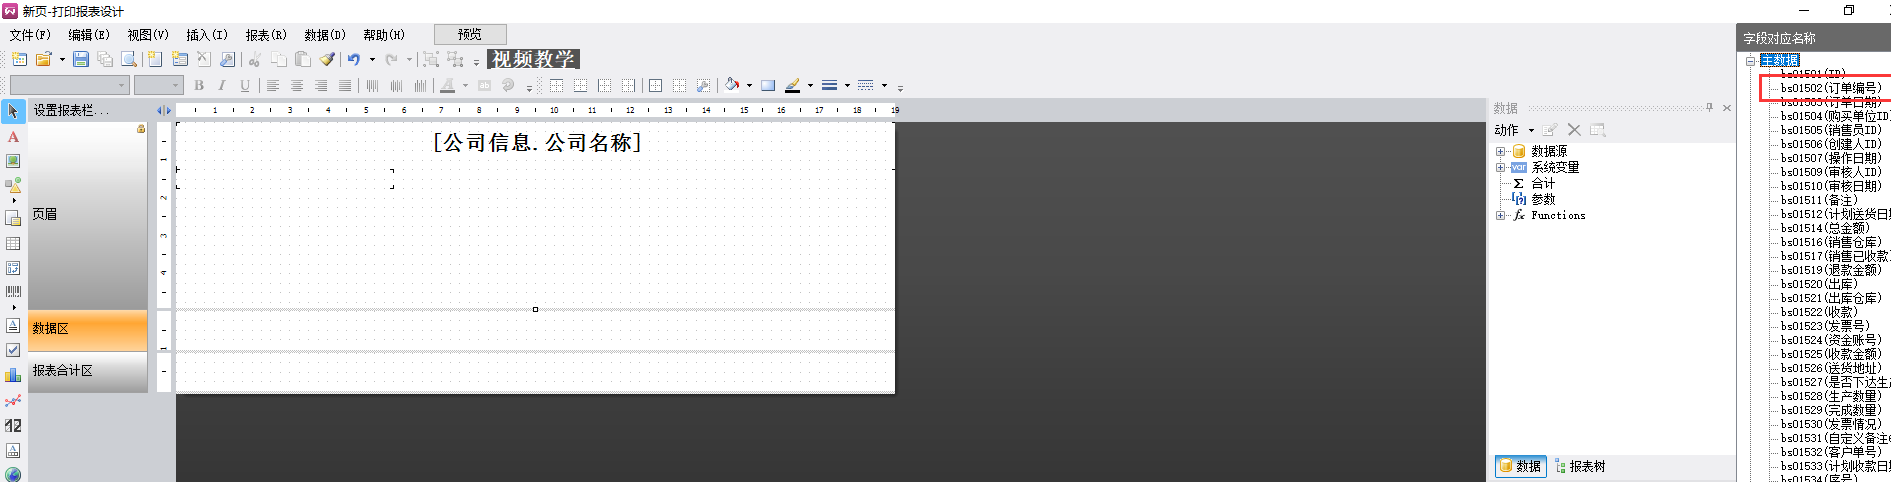Select the text label tool in left toolbox

point(13,137)
